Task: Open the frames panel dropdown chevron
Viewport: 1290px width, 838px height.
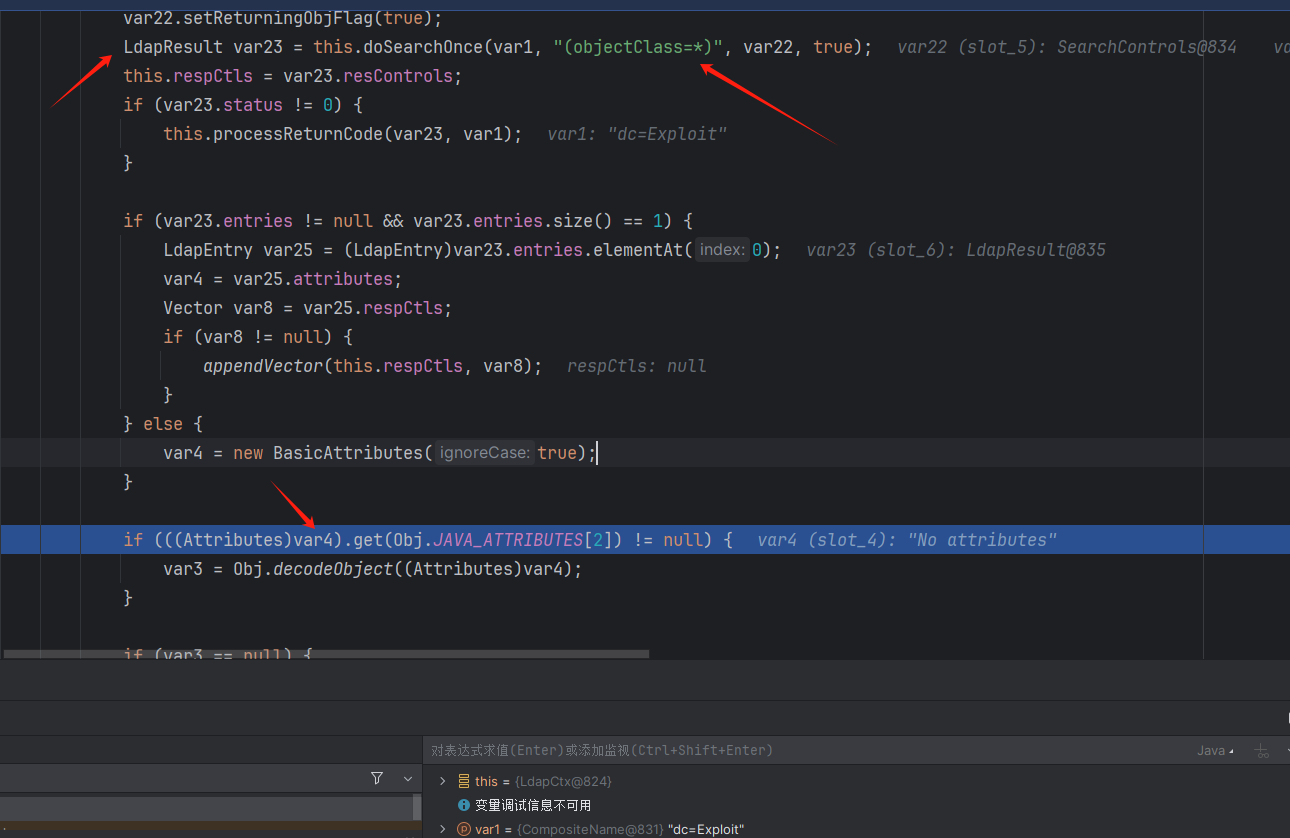Action: click(x=408, y=778)
